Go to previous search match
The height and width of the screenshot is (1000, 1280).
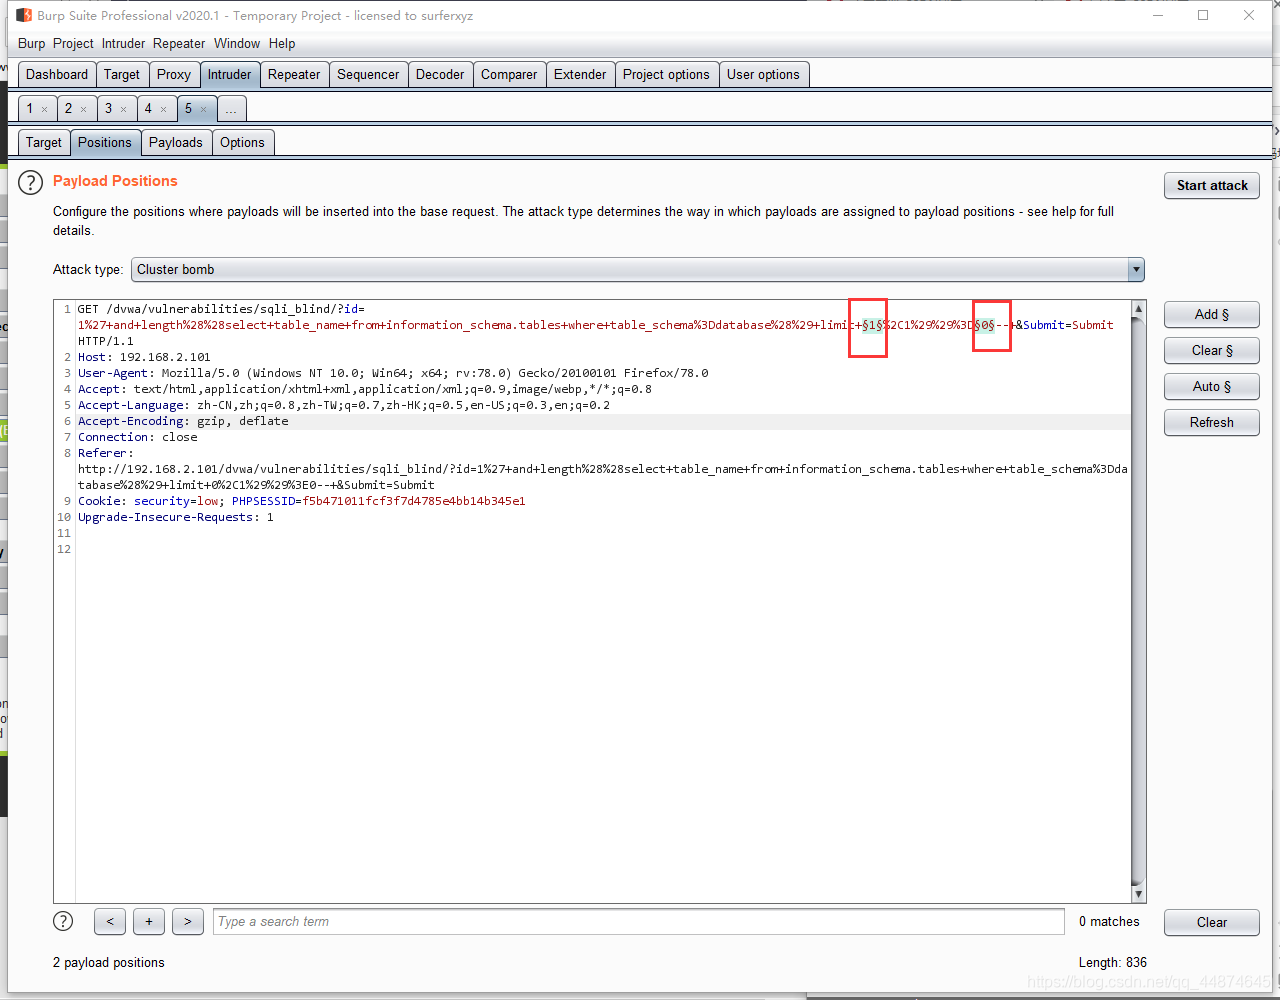click(x=110, y=922)
